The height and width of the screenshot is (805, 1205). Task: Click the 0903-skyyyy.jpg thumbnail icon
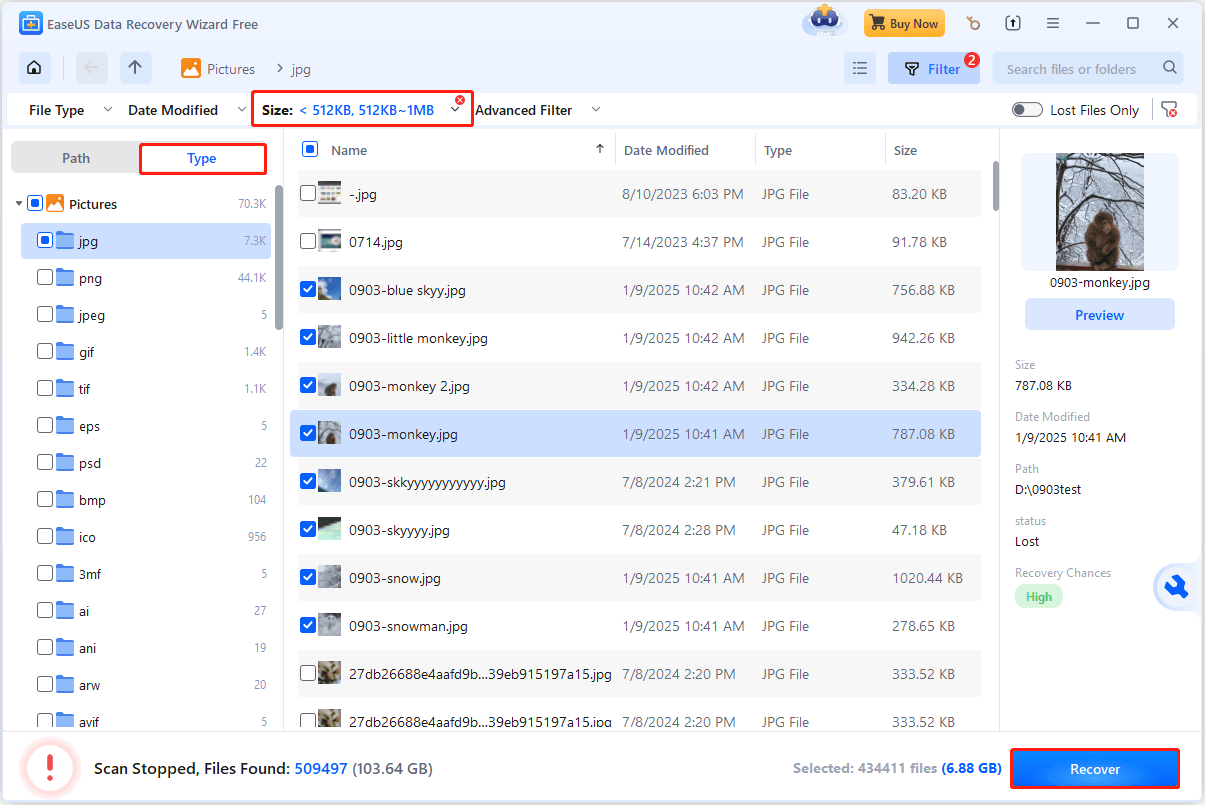tap(330, 530)
